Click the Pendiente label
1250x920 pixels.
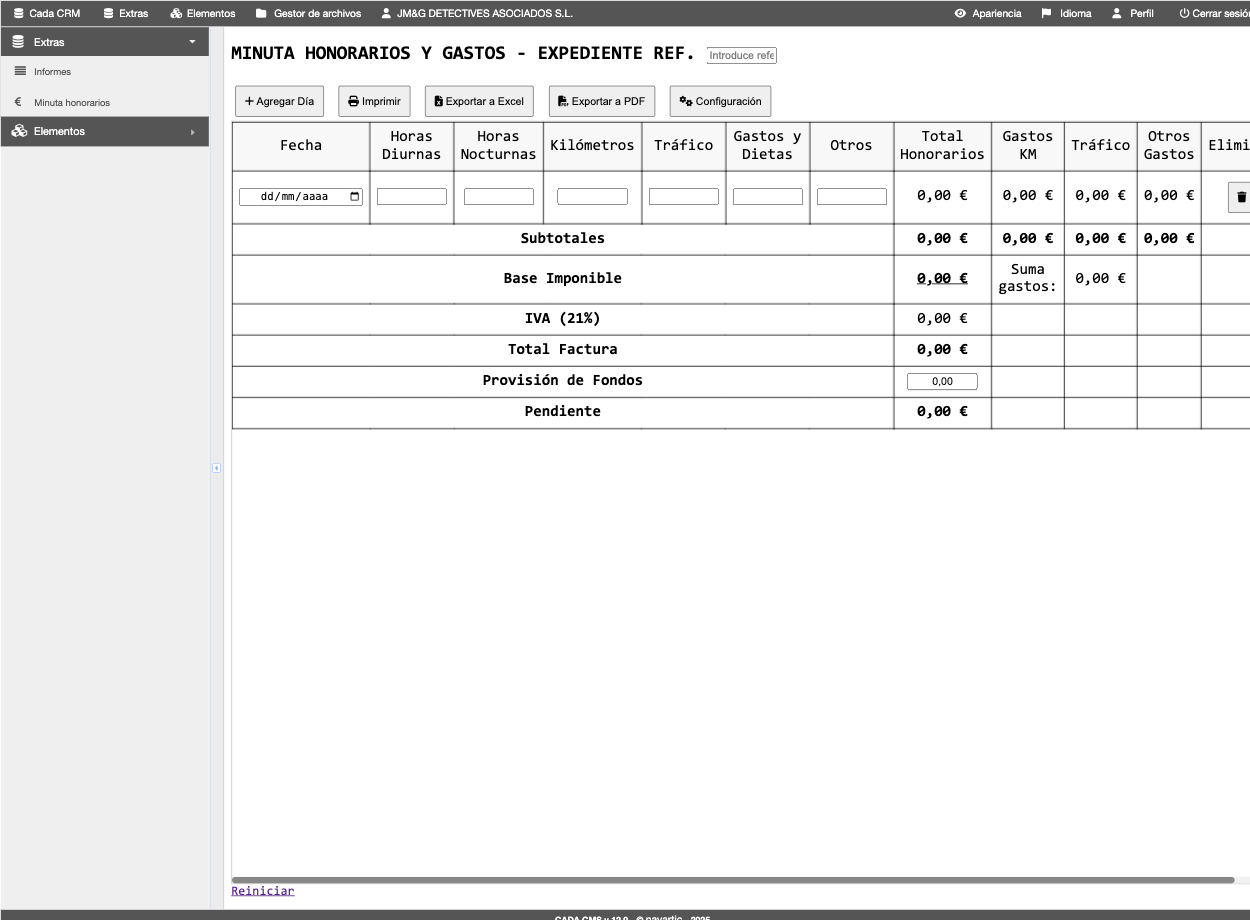click(563, 412)
